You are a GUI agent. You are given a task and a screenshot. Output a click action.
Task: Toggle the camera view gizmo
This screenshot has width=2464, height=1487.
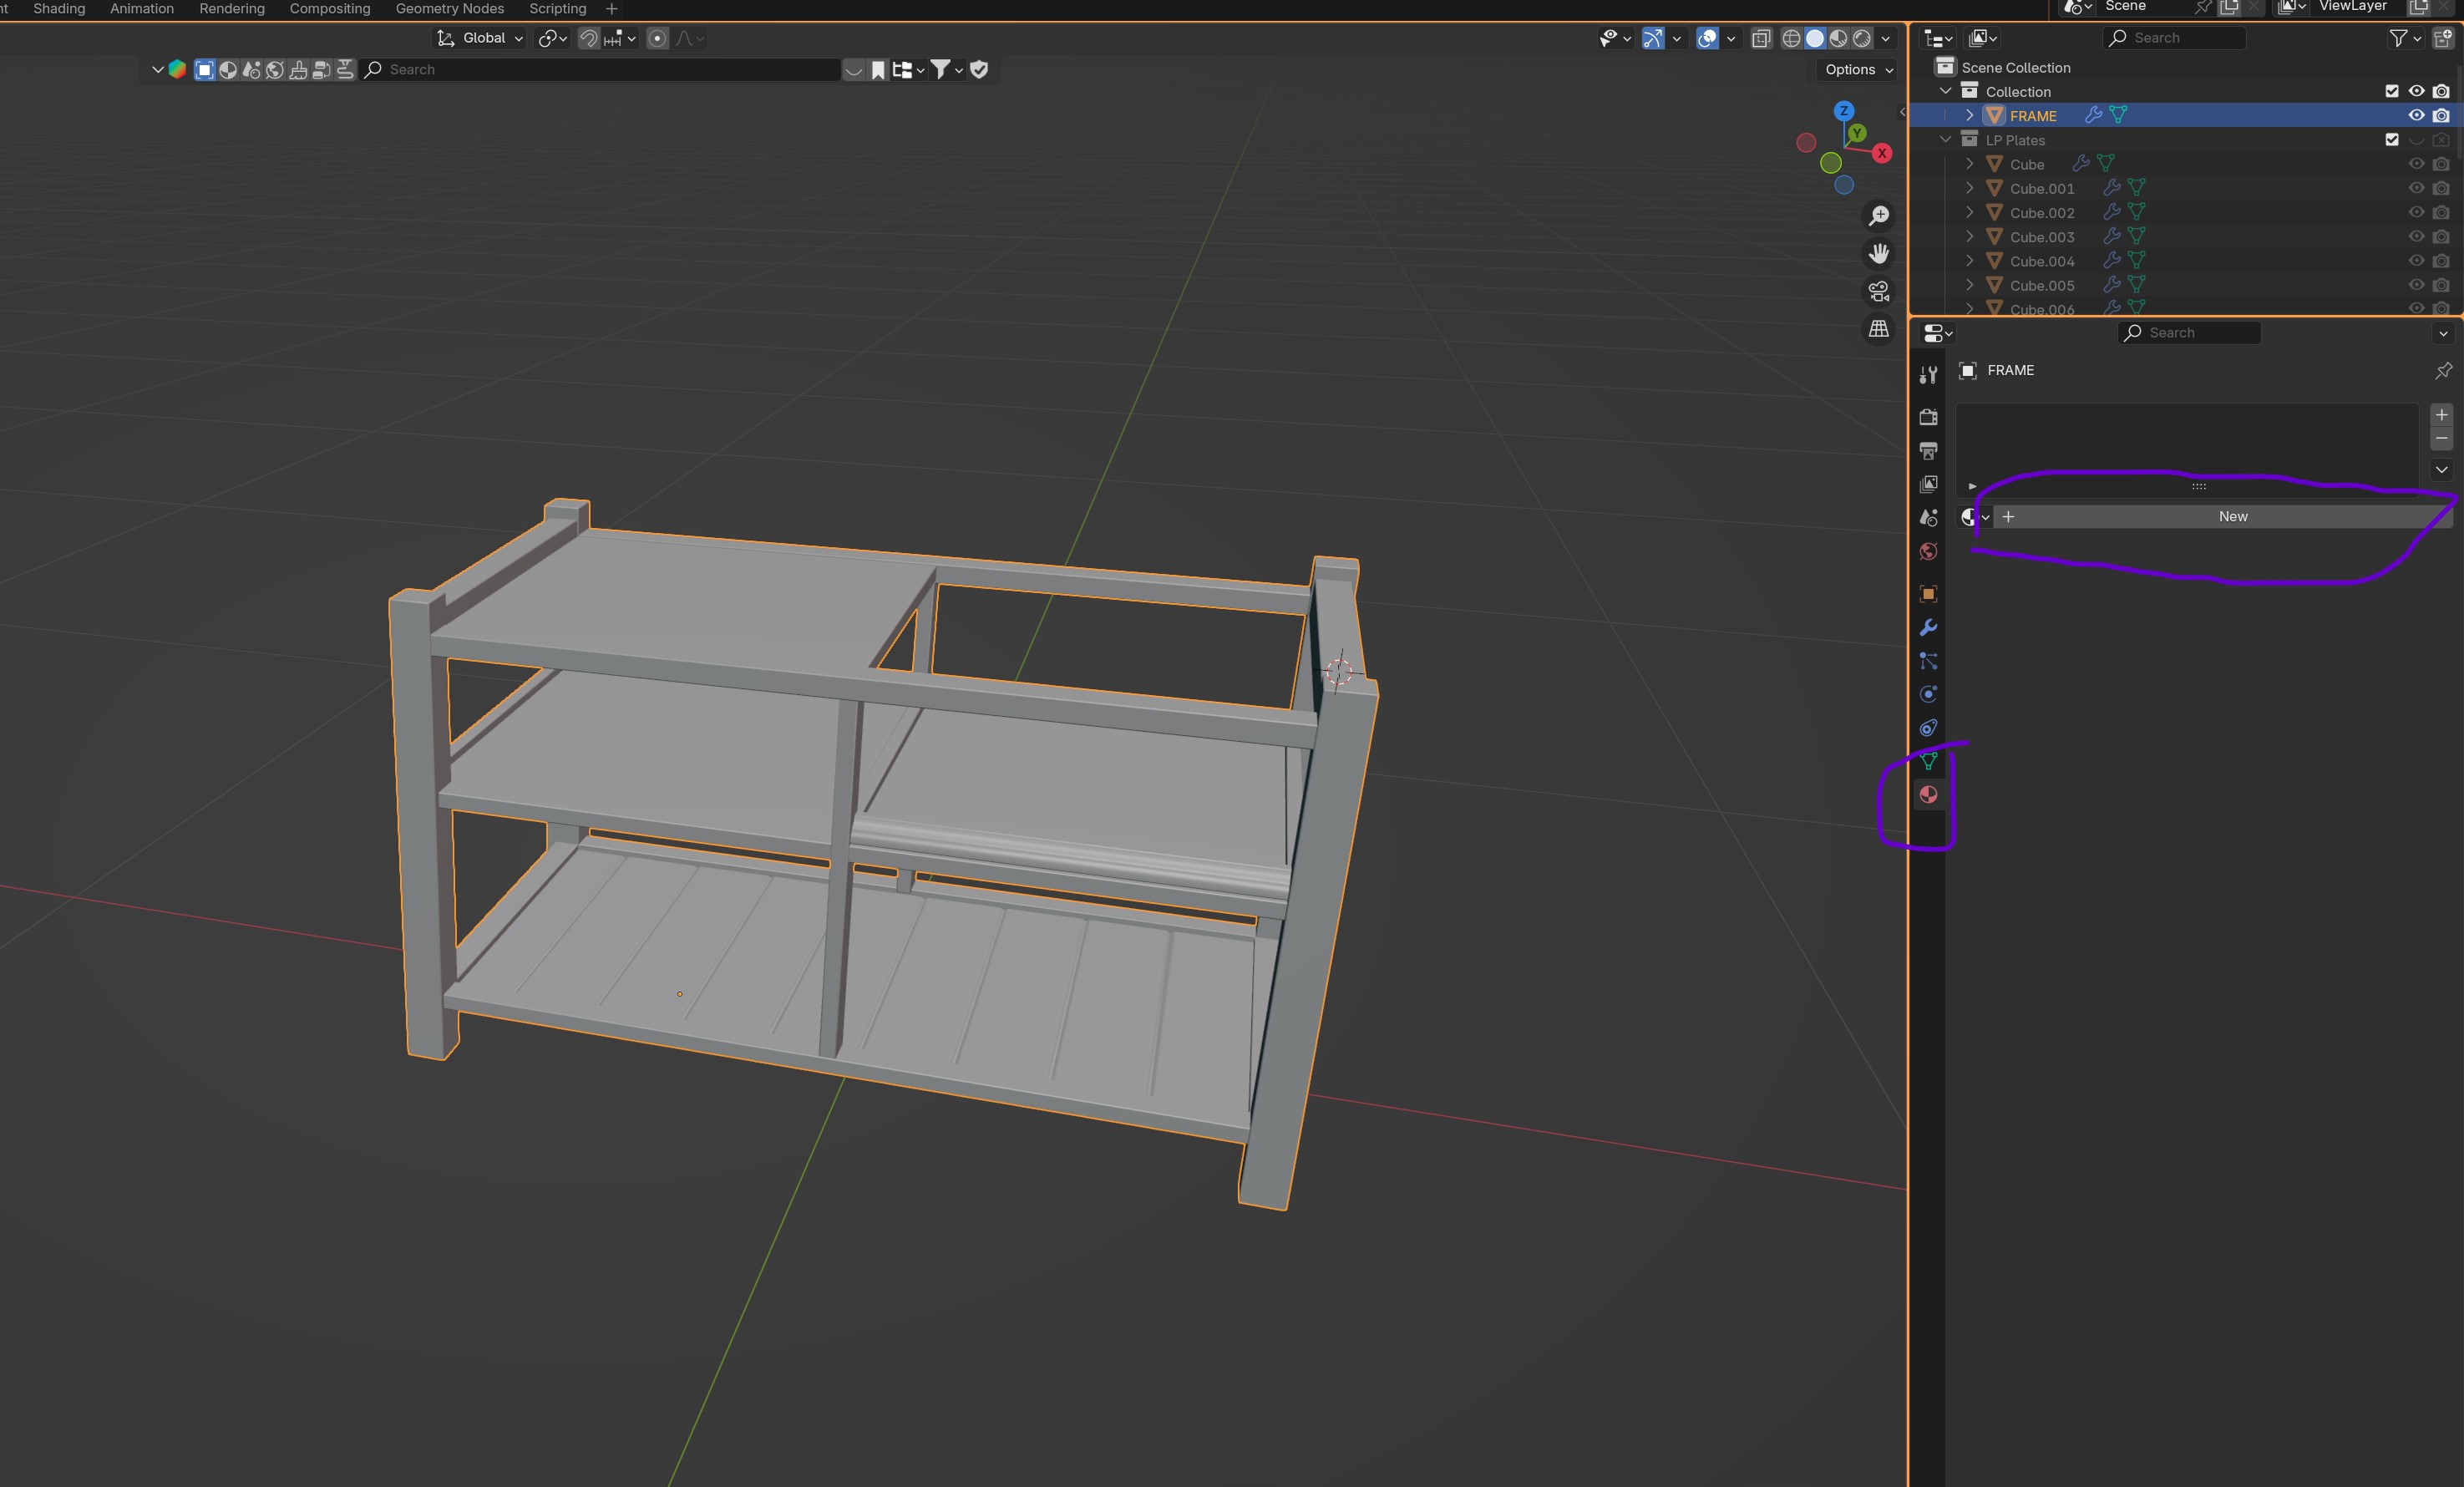1879,291
